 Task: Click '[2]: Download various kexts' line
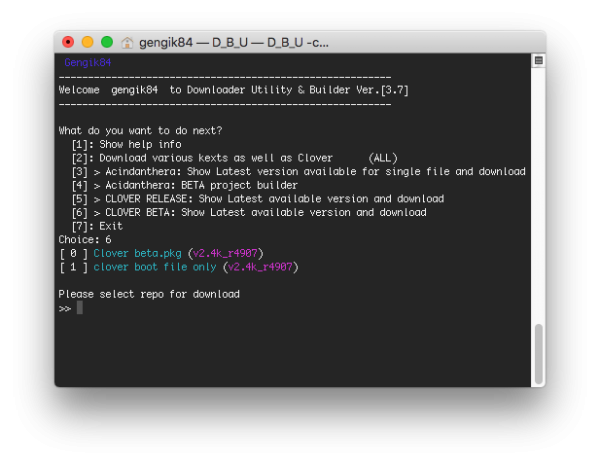[235, 158]
